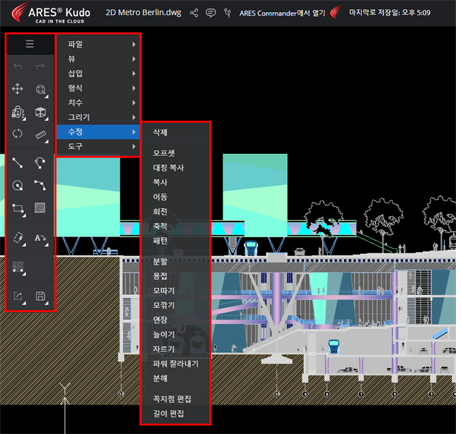
Task: Expand the highlighted 수정 submenu
Action: point(98,132)
